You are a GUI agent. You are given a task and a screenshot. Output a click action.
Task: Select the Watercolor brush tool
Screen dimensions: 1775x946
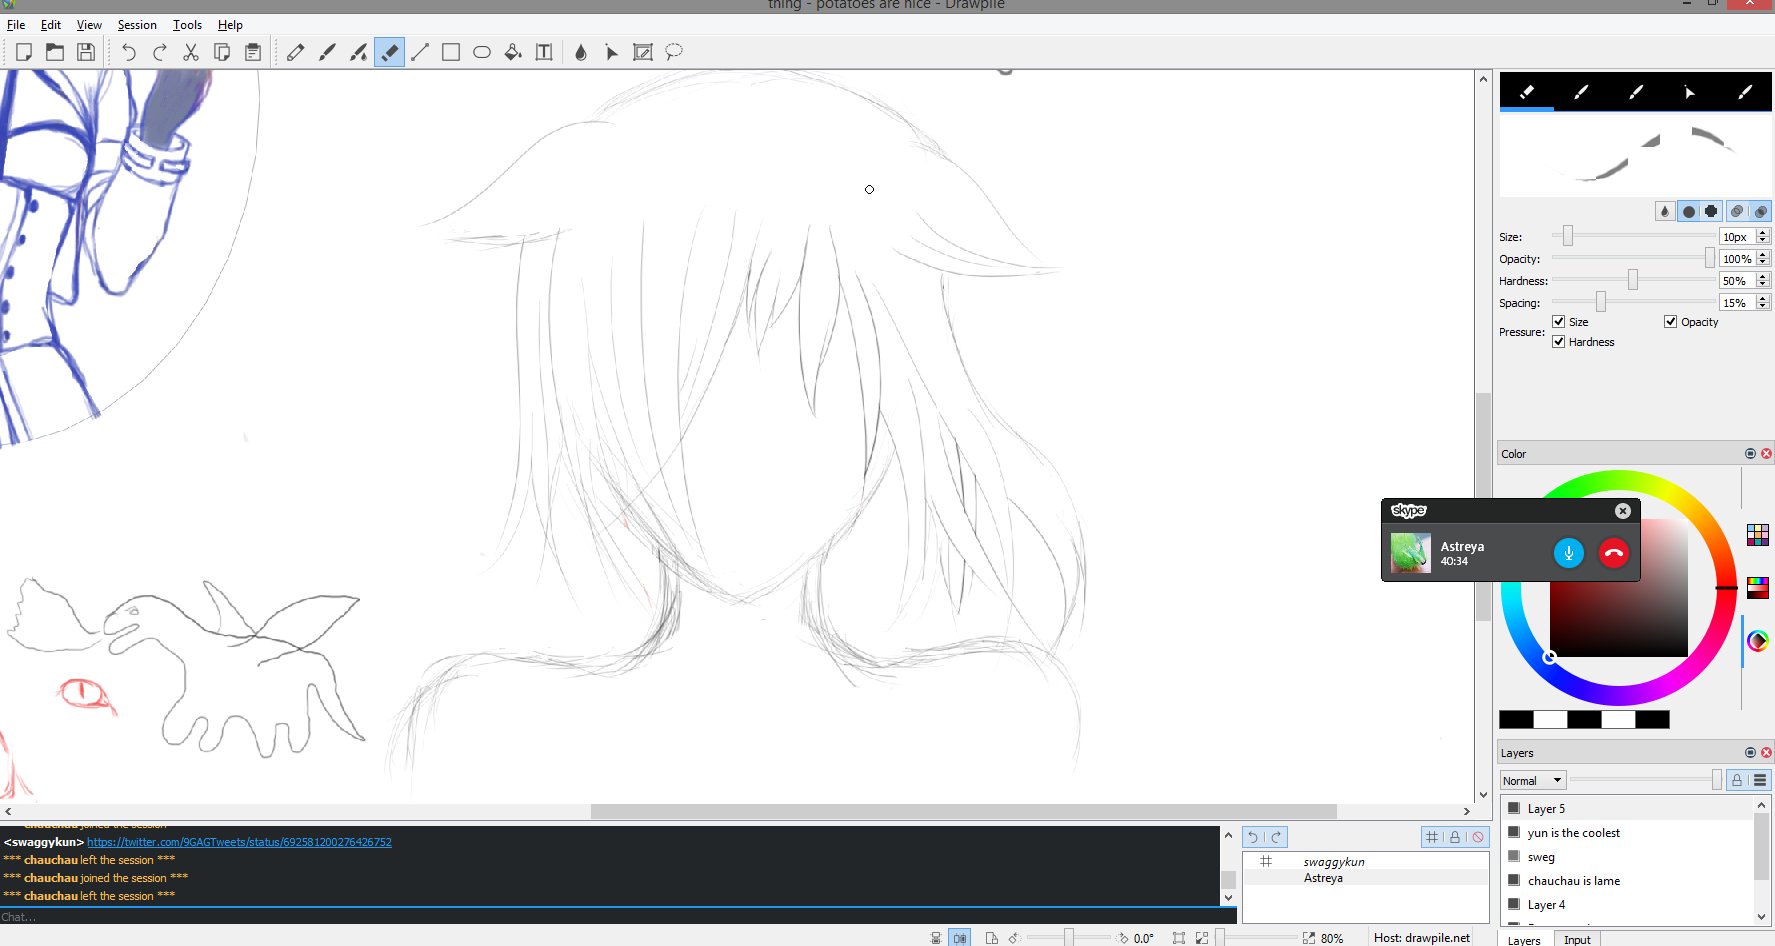(x=358, y=52)
